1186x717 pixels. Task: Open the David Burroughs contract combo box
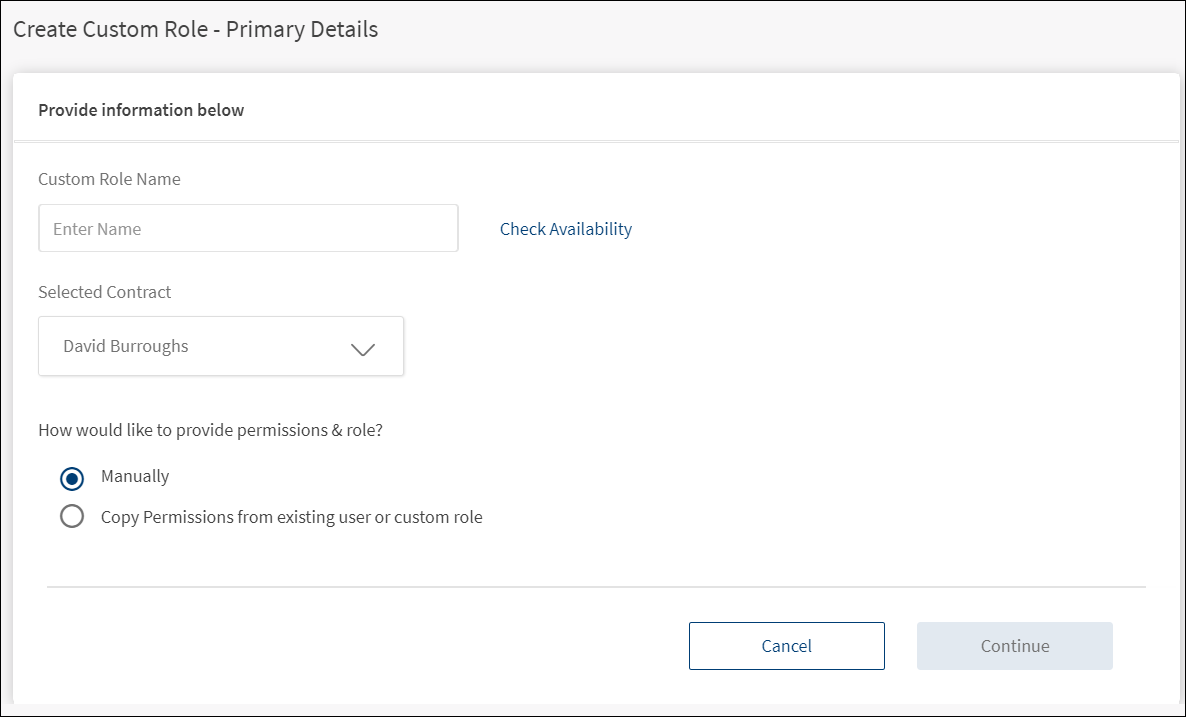[221, 347]
